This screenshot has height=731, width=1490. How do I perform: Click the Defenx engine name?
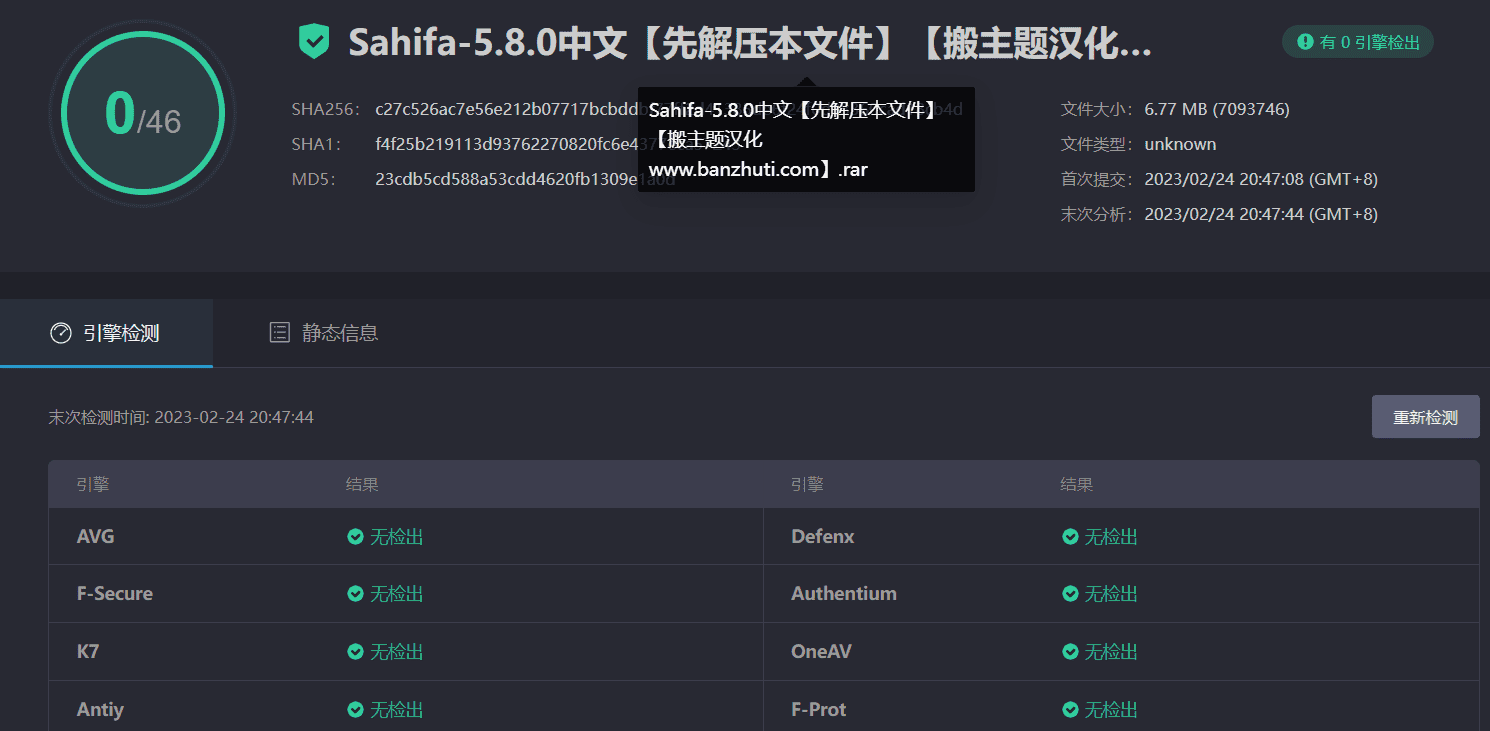coord(823,537)
